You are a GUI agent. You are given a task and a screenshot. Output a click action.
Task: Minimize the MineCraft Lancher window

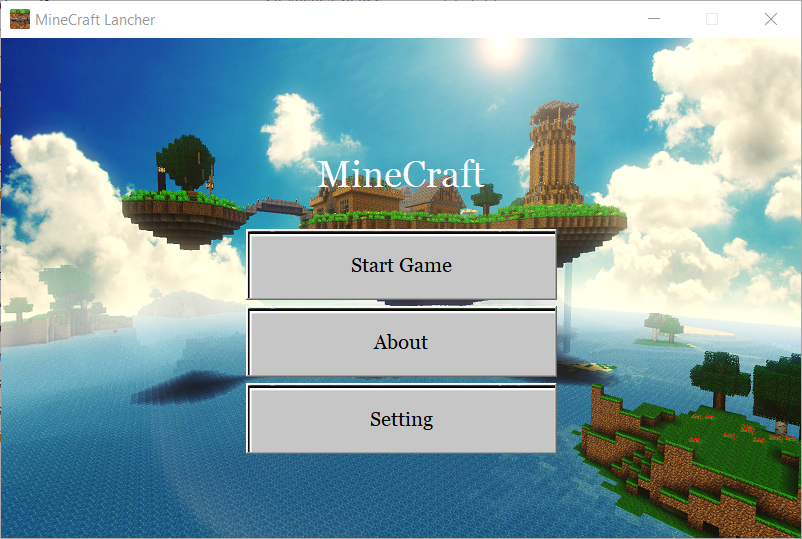[654, 19]
